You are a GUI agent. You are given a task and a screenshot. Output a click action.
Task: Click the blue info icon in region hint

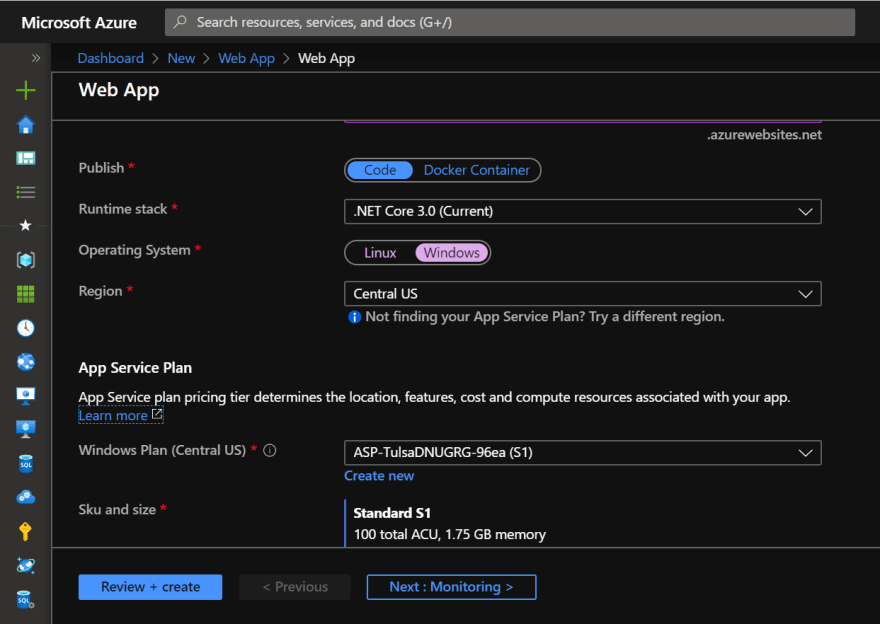pyautogui.click(x=354, y=317)
